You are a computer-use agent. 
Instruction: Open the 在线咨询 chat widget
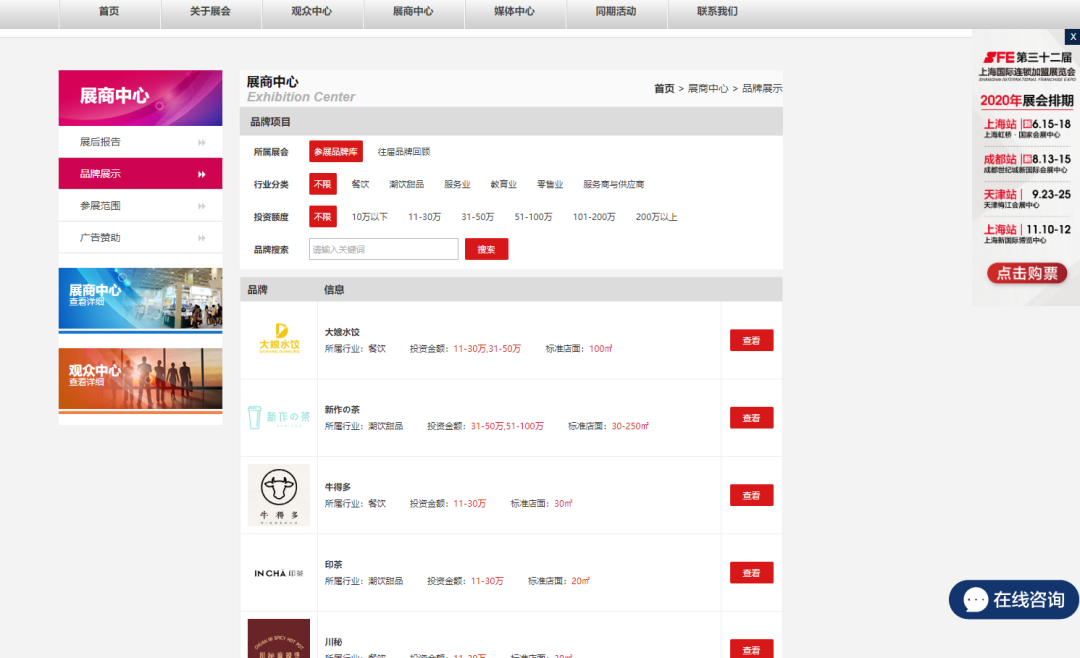(1014, 599)
